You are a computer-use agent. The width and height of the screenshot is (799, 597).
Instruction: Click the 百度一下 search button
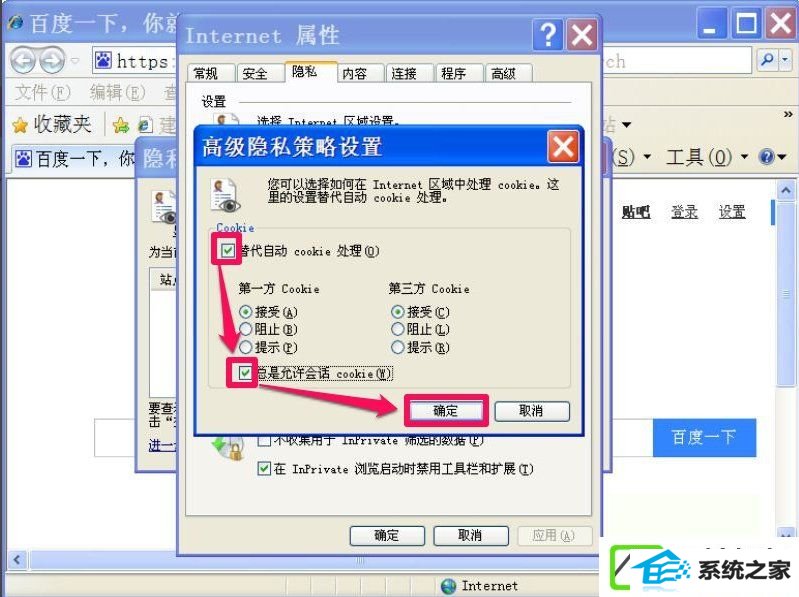(704, 437)
